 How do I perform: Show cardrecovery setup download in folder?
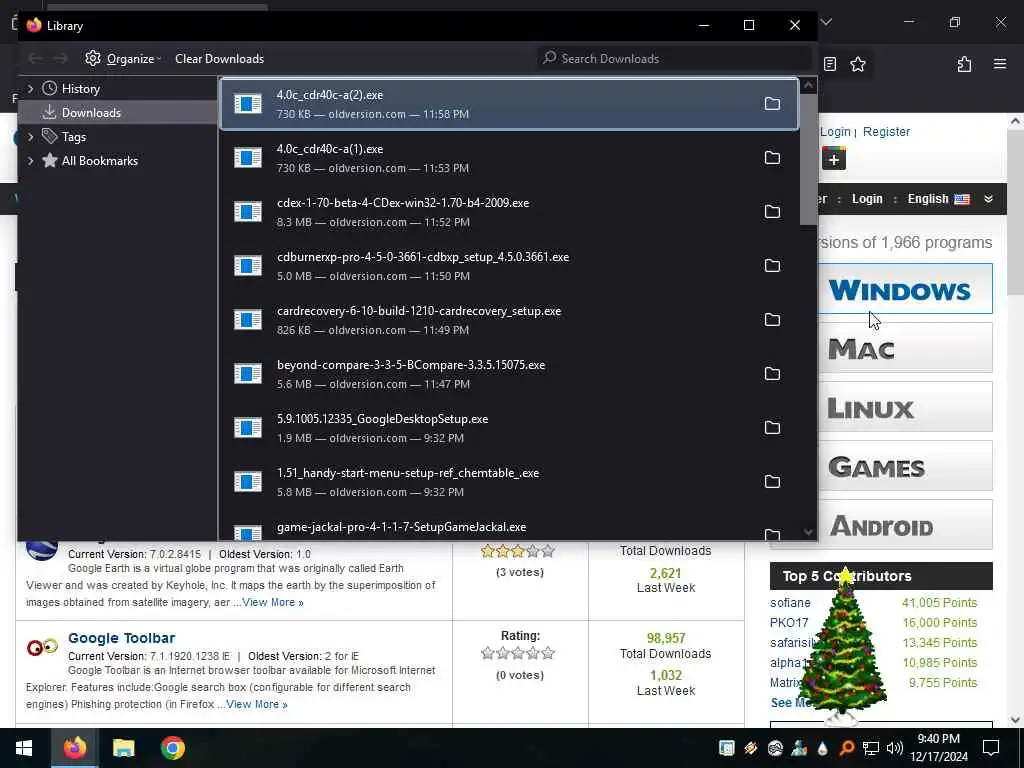click(772, 320)
